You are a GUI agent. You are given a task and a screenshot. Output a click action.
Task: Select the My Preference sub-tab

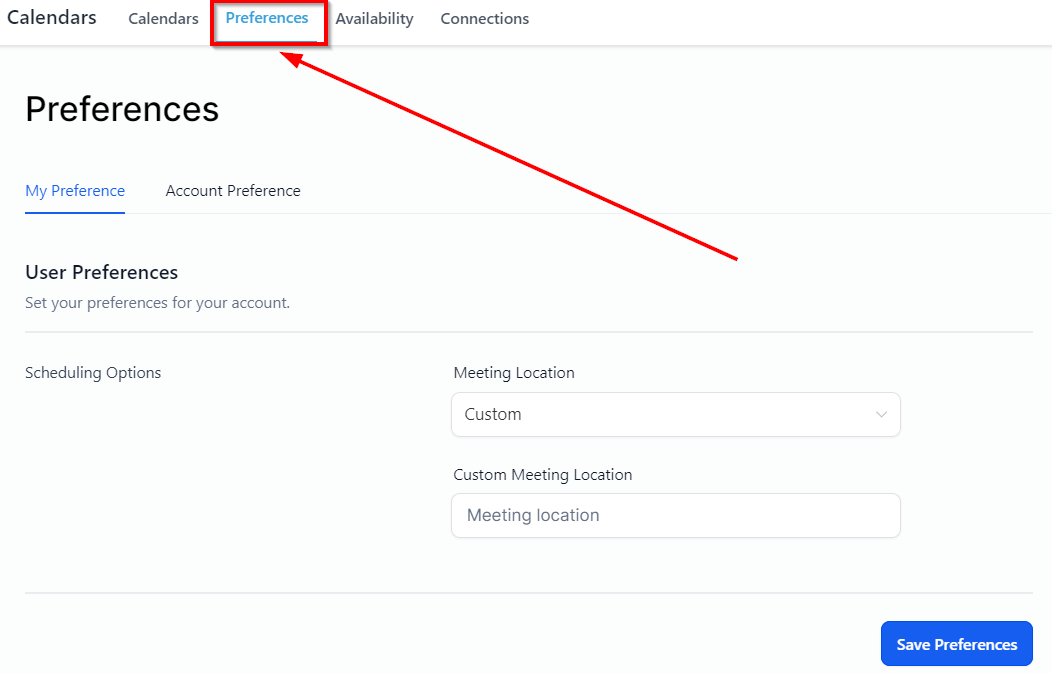pos(75,191)
